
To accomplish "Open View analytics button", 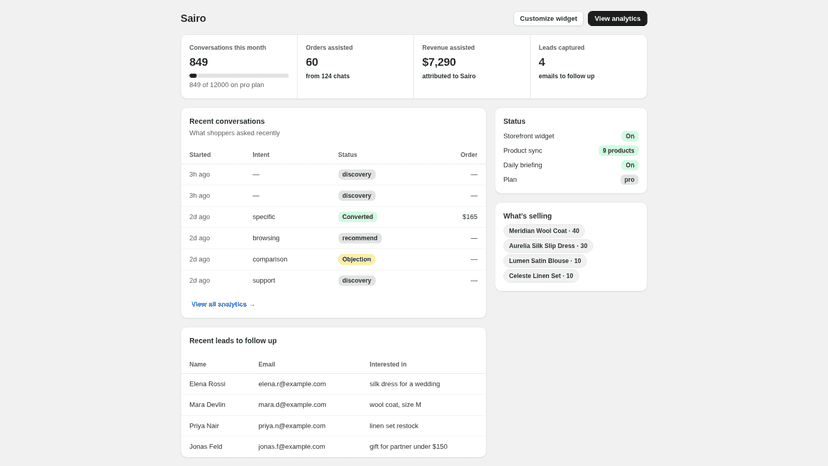I will [x=617, y=18].
